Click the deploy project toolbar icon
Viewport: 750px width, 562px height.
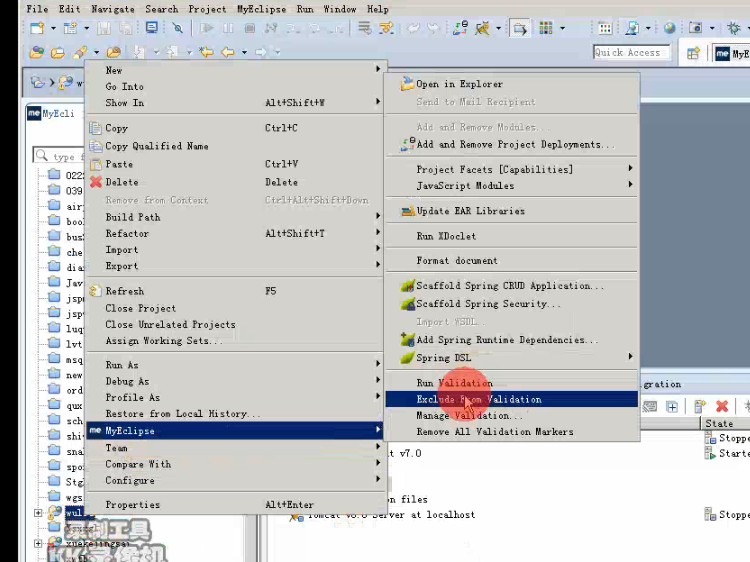click(x=460, y=28)
